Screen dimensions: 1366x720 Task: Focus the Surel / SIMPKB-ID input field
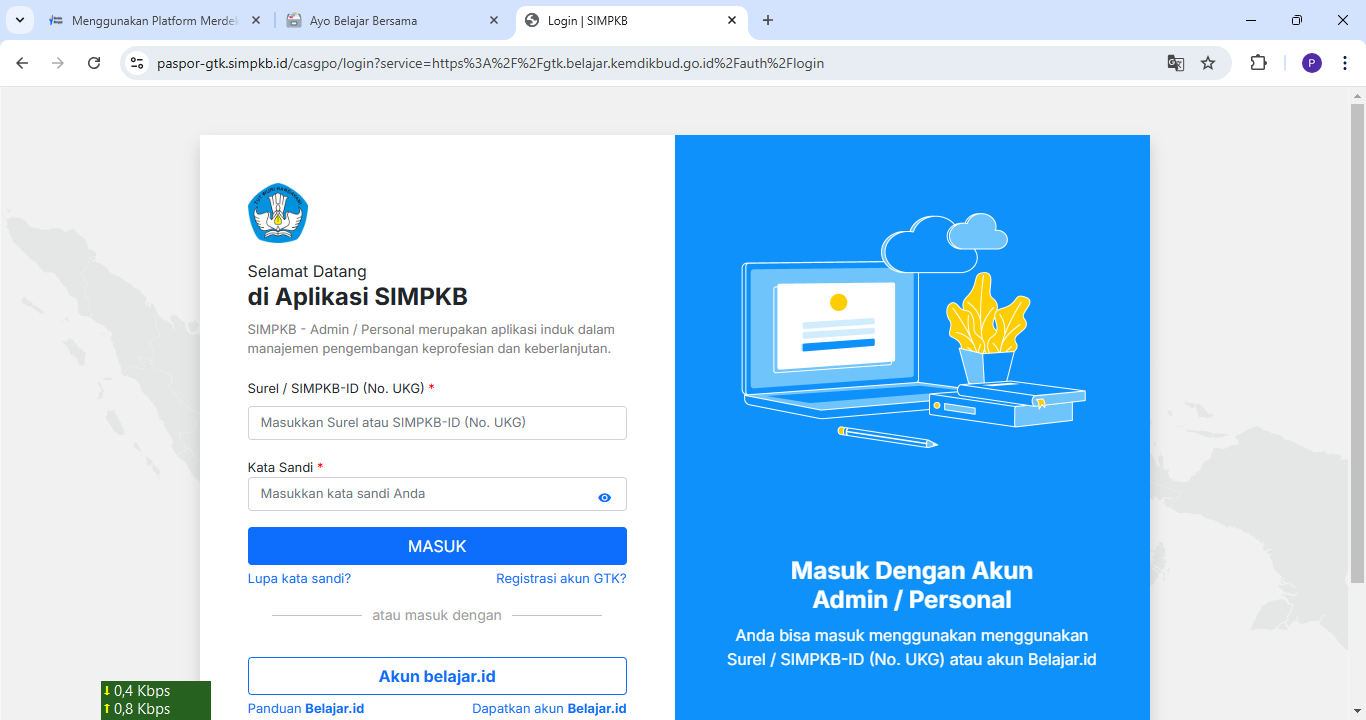point(437,423)
